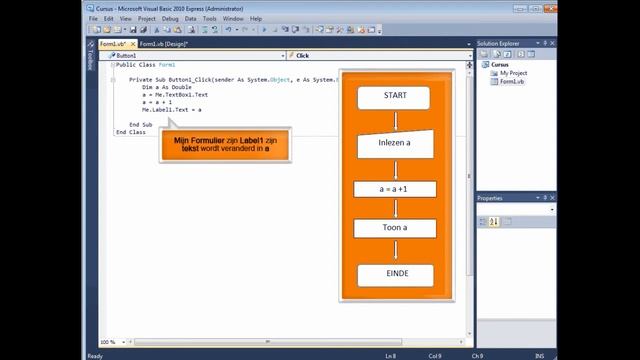Select My Project in Solution Explorer
Image resolution: width=640 pixels, height=360 pixels.
pos(513,73)
